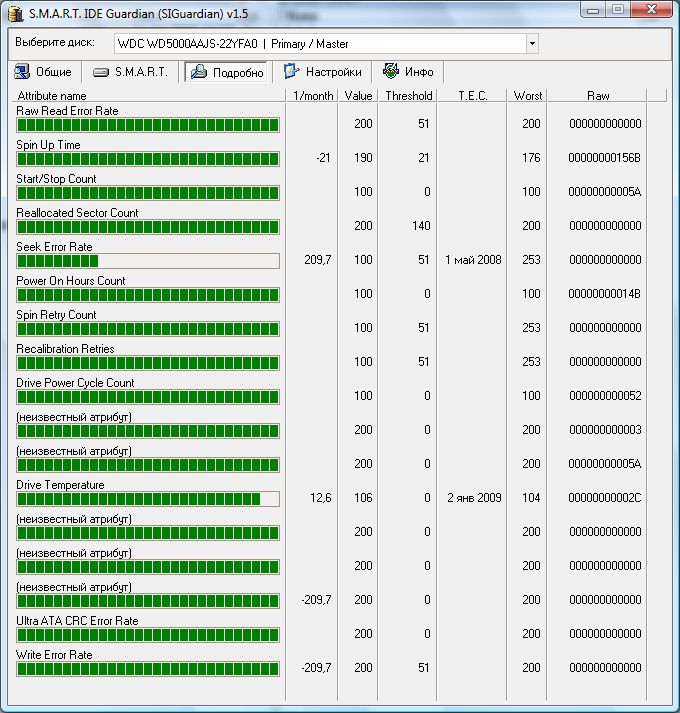Click the Raw column header
This screenshot has height=713, width=680.
pos(597,96)
